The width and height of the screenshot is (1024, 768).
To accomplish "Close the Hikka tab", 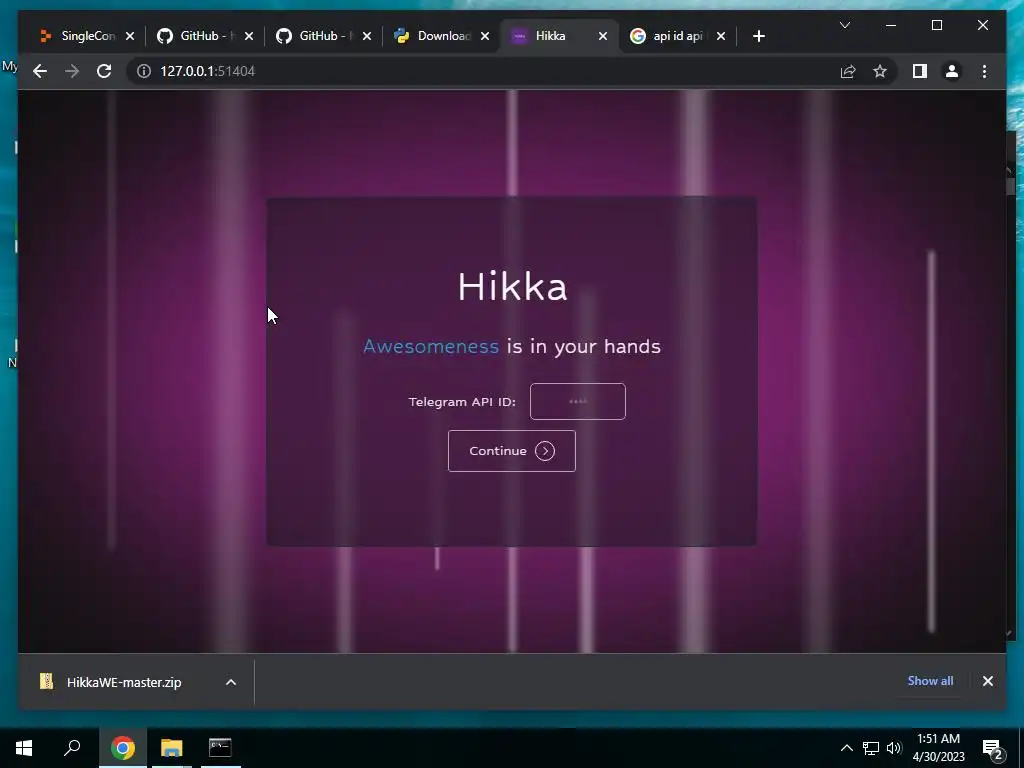I will coord(603,37).
